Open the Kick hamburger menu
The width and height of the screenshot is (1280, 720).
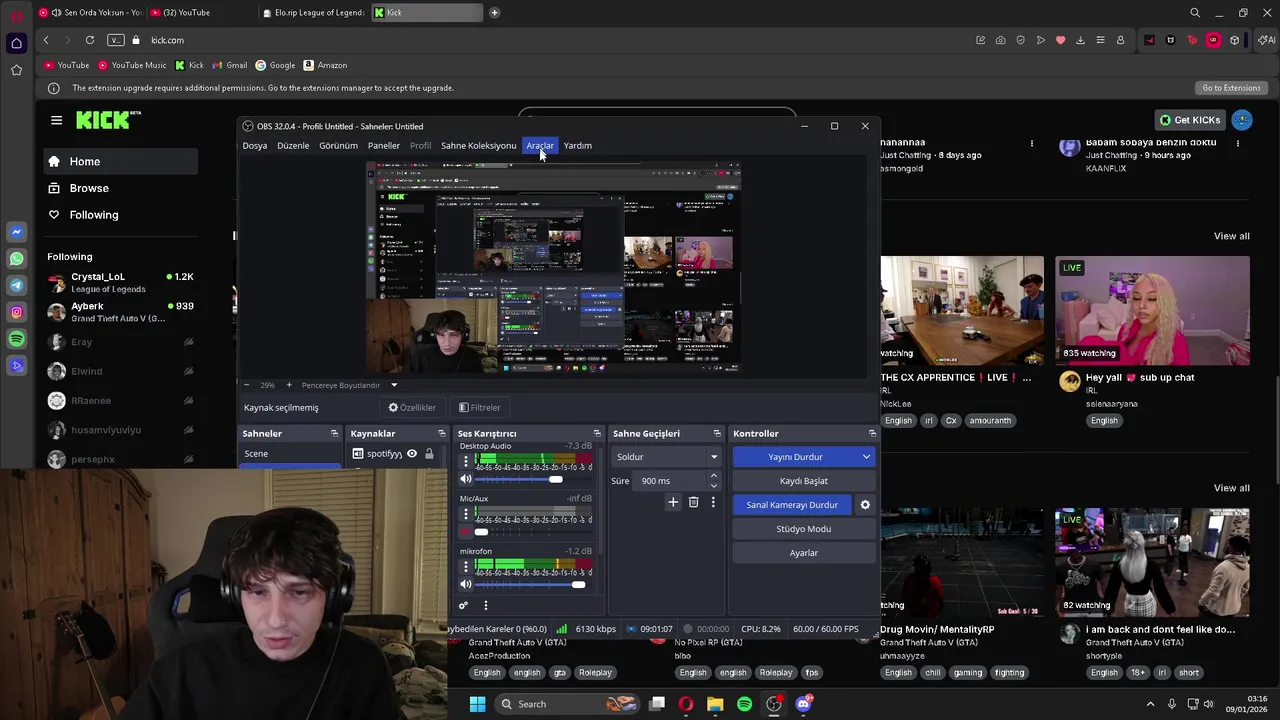coord(56,120)
